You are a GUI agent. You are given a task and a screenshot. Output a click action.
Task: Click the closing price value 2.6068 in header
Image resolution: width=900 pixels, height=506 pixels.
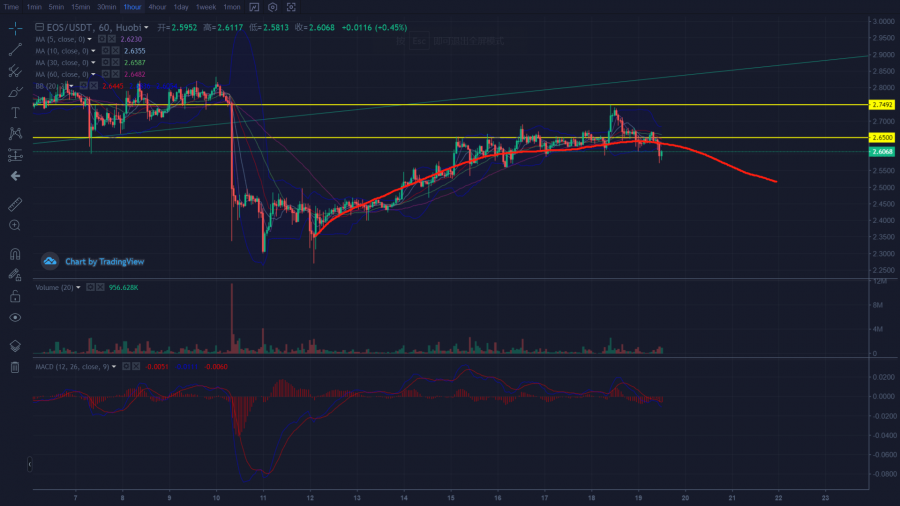tap(322, 28)
